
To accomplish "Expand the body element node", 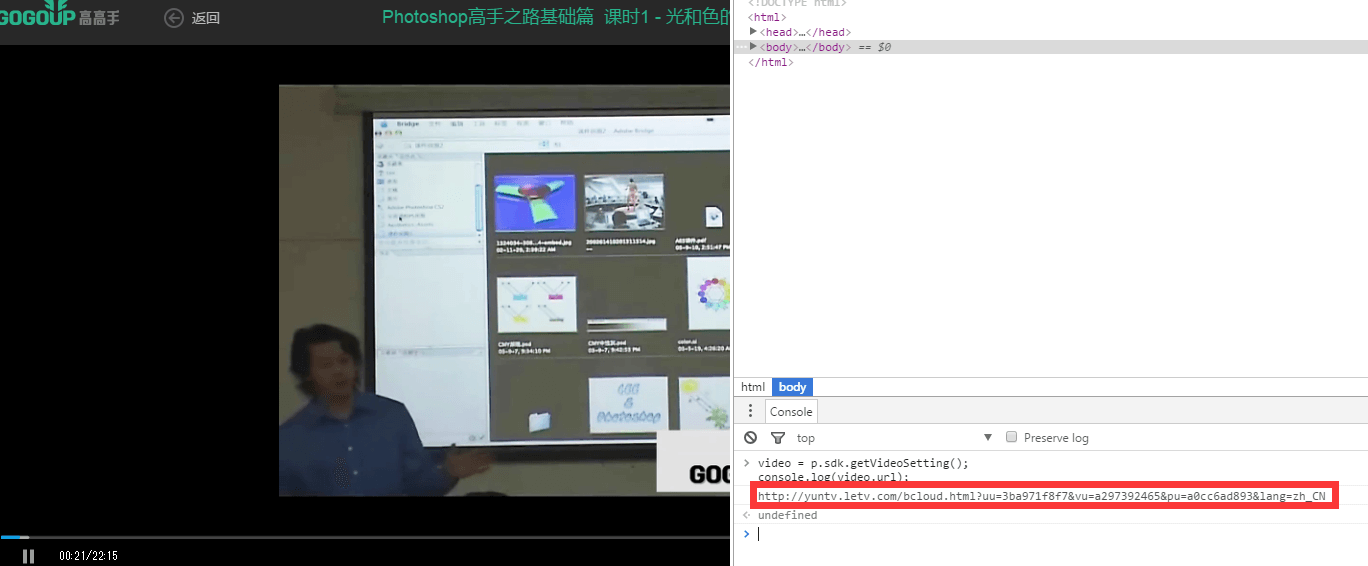I will [x=754, y=47].
